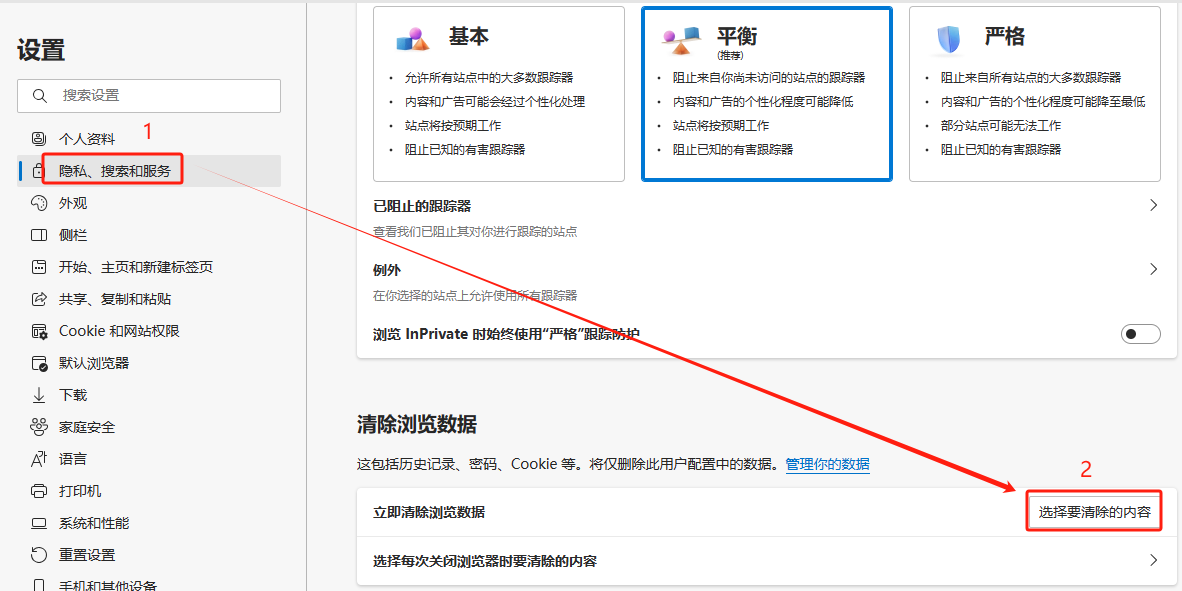The height and width of the screenshot is (591, 1182).
Task: Click the Strict (严格) shield icon
Action: (948, 39)
